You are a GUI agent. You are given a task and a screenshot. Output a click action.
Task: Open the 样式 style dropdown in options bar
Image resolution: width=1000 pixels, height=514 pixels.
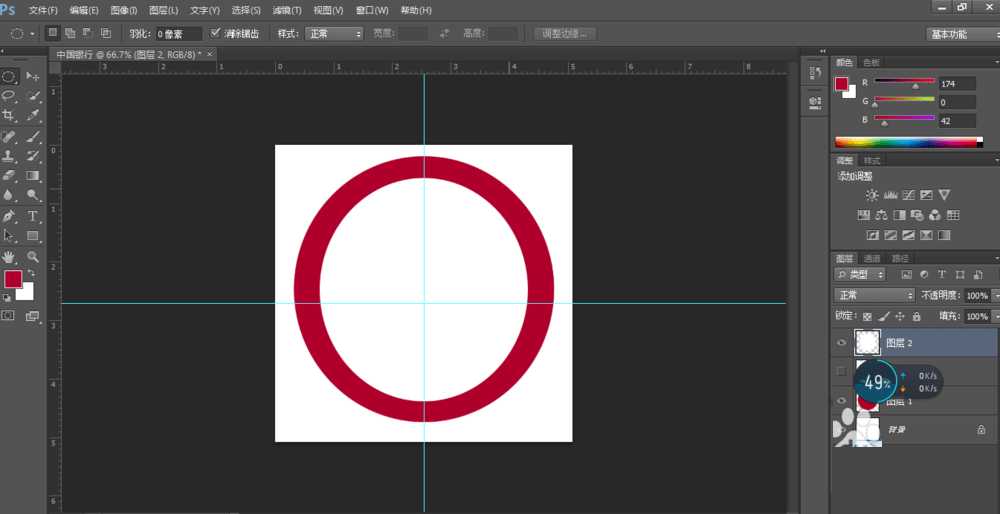tap(335, 33)
